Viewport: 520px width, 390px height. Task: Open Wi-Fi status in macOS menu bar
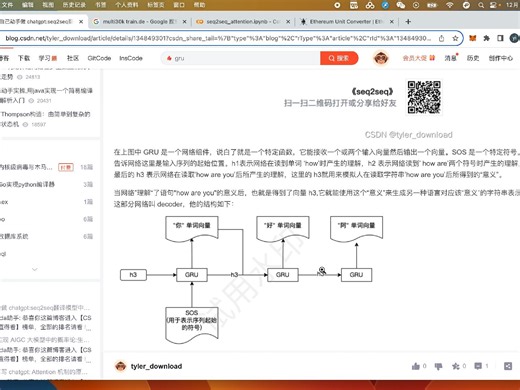point(450,5)
